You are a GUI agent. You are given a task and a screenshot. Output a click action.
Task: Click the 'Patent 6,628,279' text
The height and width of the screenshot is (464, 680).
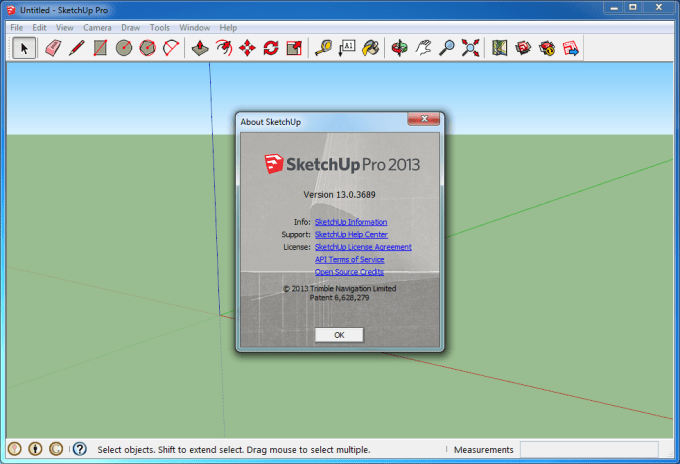point(339,297)
